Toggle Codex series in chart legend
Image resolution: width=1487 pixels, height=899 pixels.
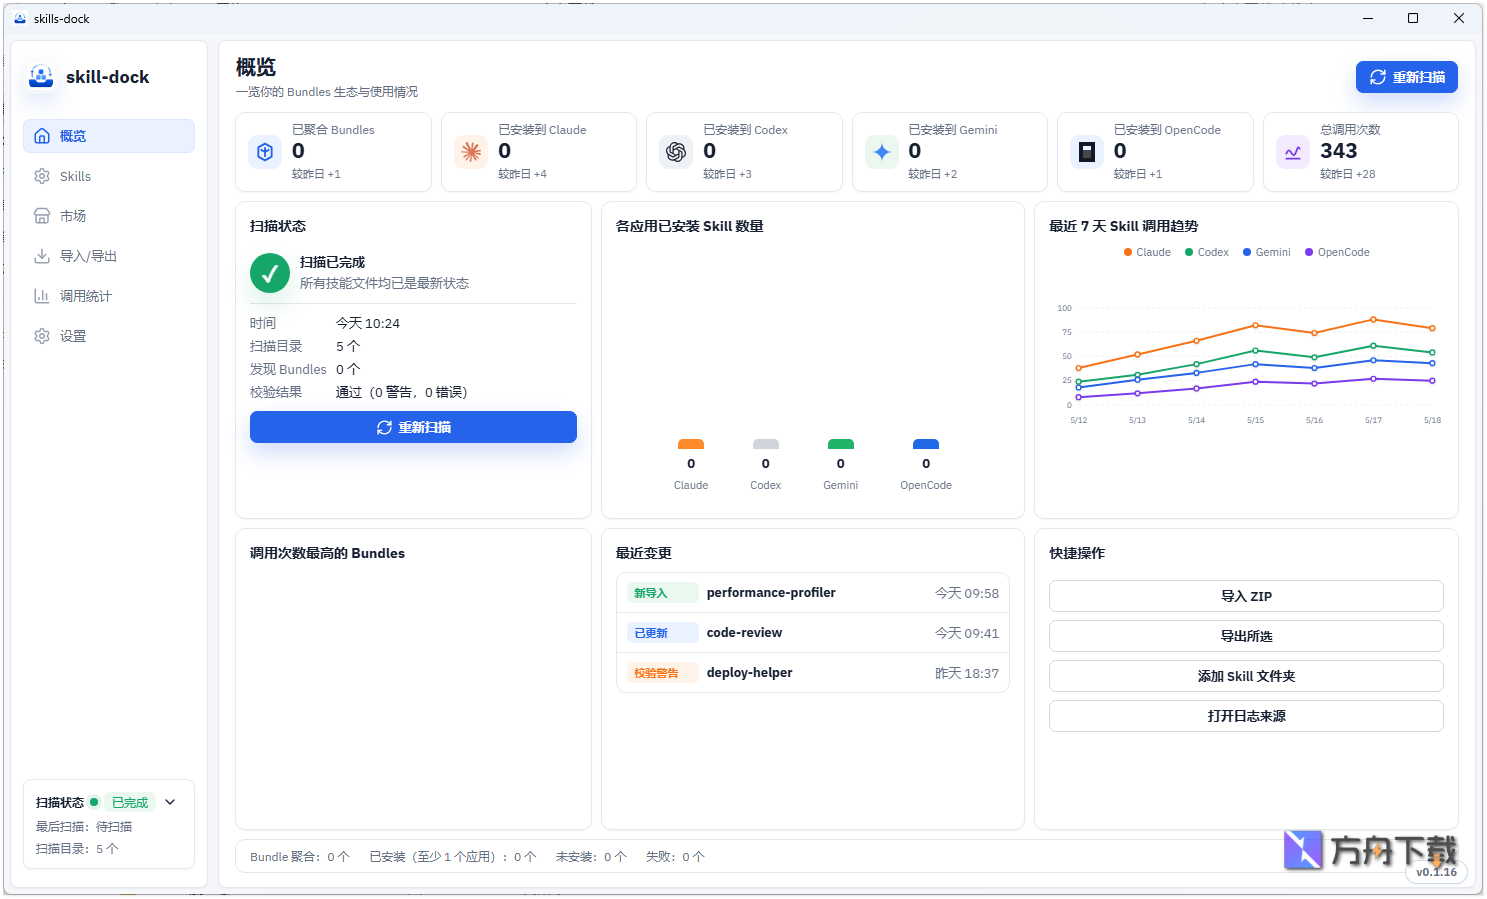[1207, 252]
